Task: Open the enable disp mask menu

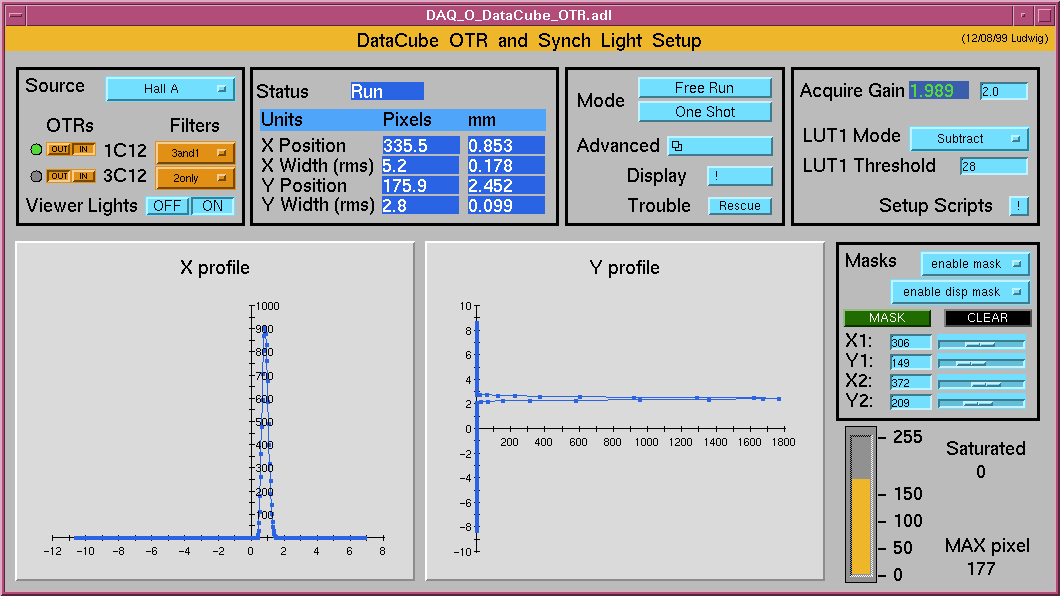Action: [x=960, y=292]
